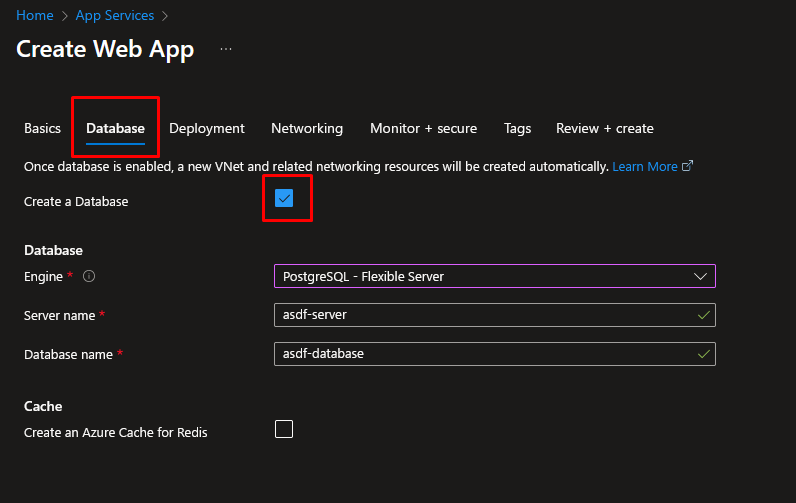Open the Monitor + secure tab
The height and width of the screenshot is (503, 796).
[423, 128]
